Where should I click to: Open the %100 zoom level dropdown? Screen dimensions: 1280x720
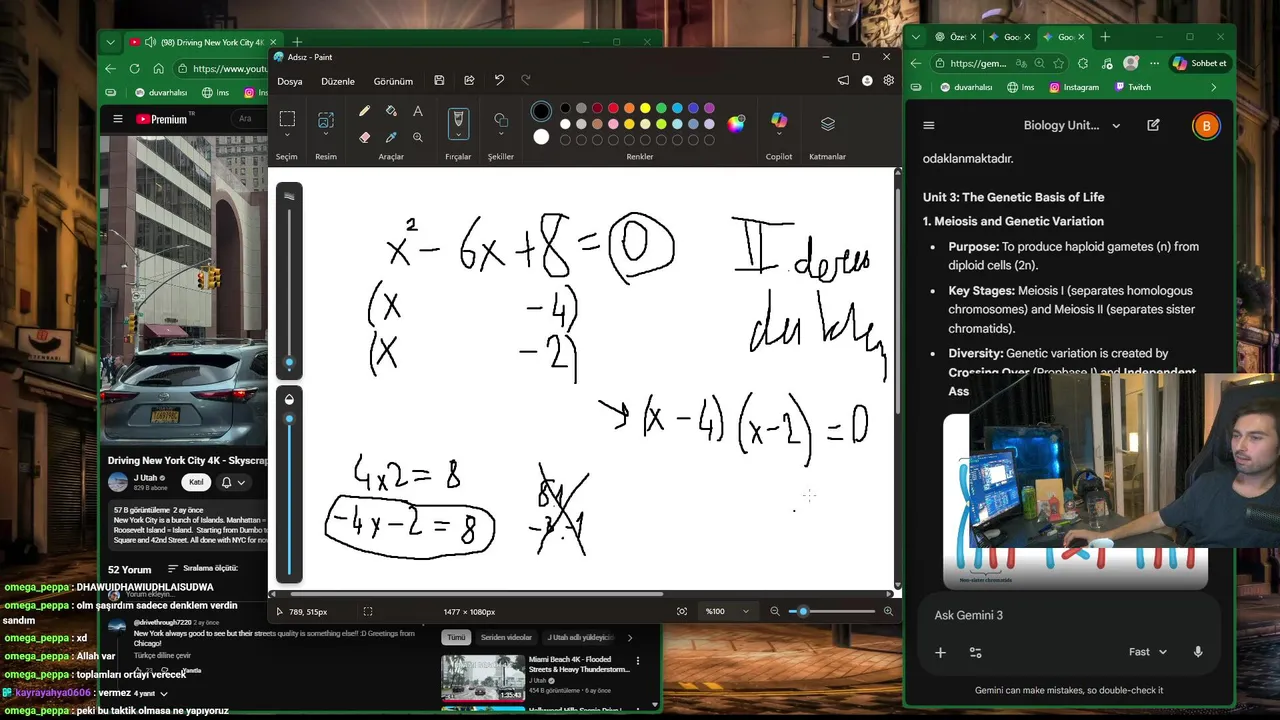[x=745, y=611]
